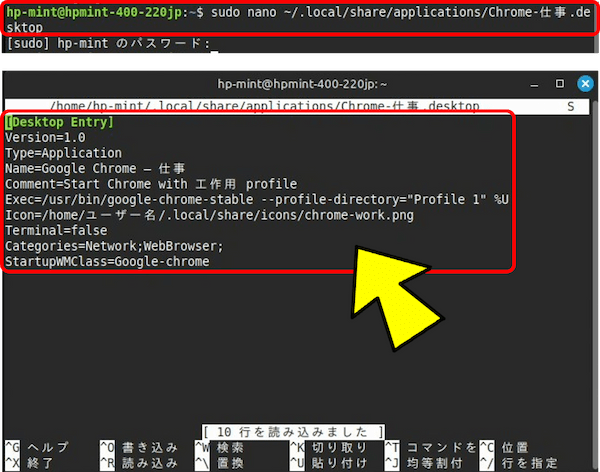Click the ^T コマンドを execute command shortcut

pyautogui.click(x=429, y=447)
